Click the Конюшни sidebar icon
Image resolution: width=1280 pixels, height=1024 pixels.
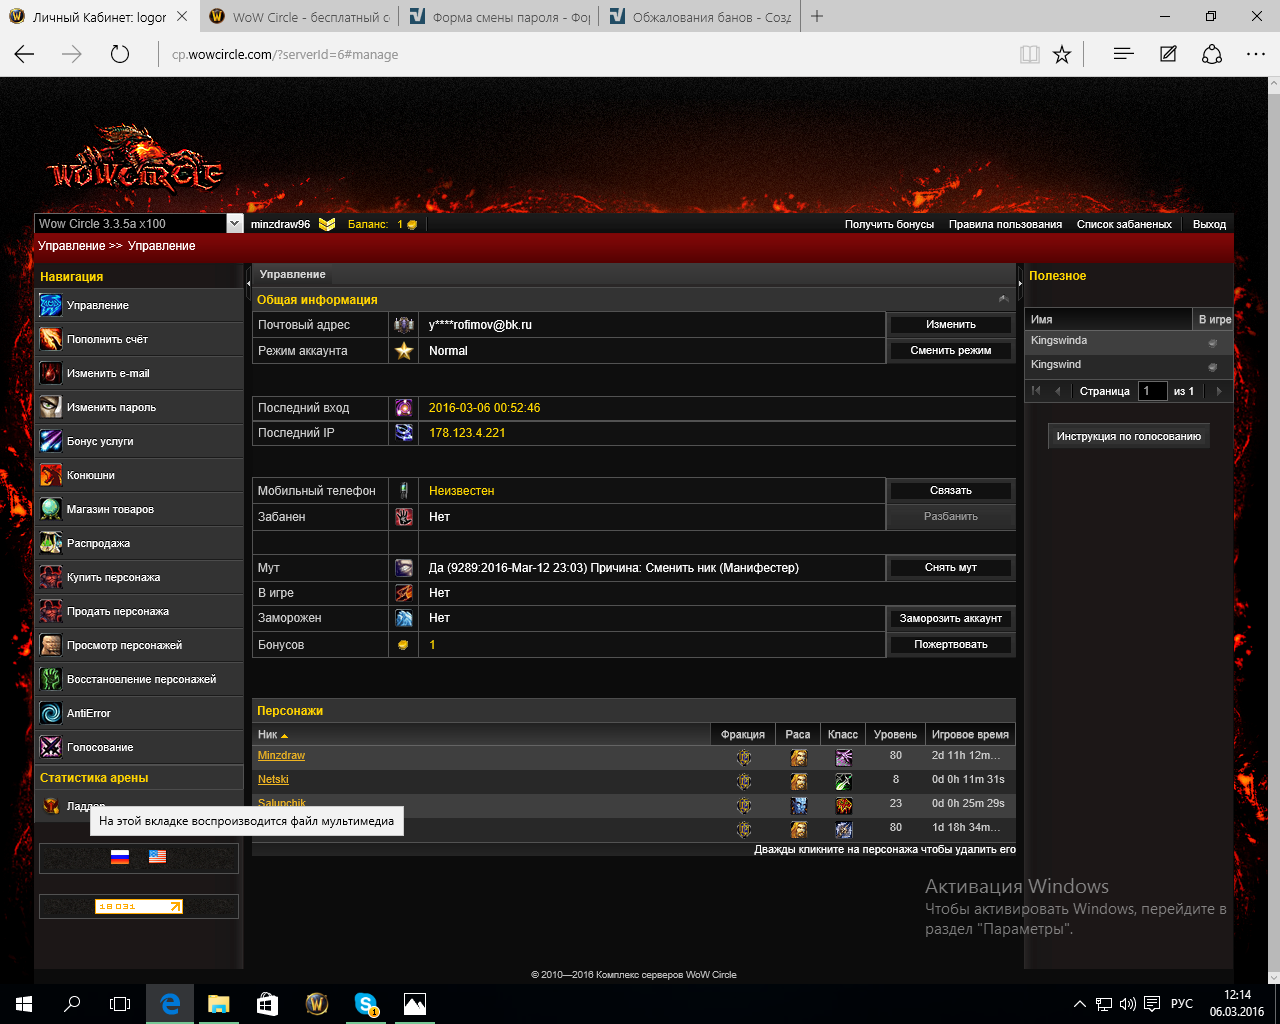[51, 476]
